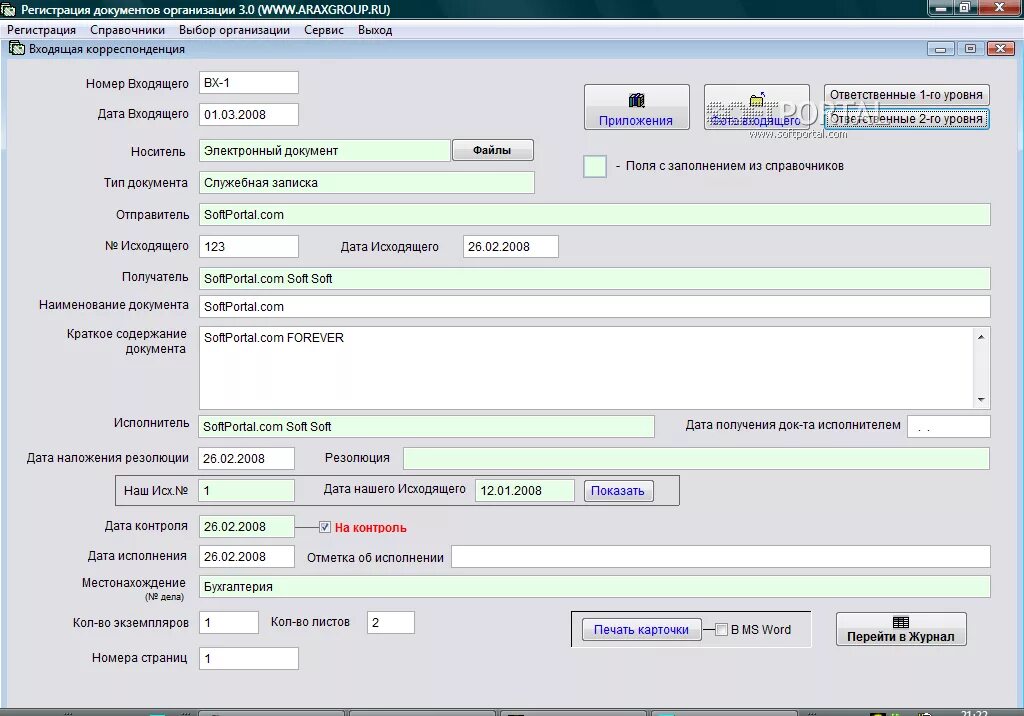Screen dimensions: 1024x716
Task: Click the green legend swatch for reference fields
Action: click(x=595, y=167)
